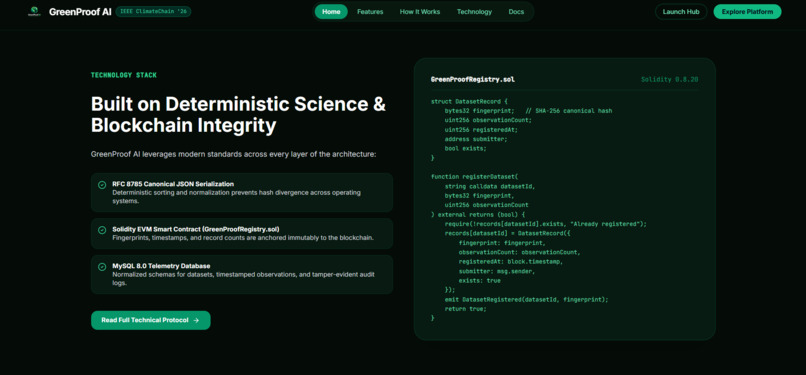Viewport: 806px width, 375px height.
Task: Click the 'Already registered' require code line
Action: coord(545,224)
